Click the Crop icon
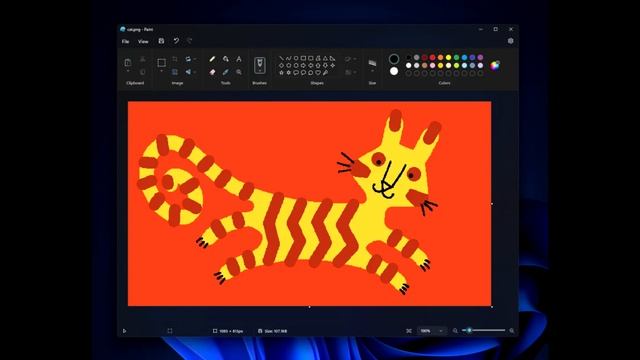 (x=175, y=60)
